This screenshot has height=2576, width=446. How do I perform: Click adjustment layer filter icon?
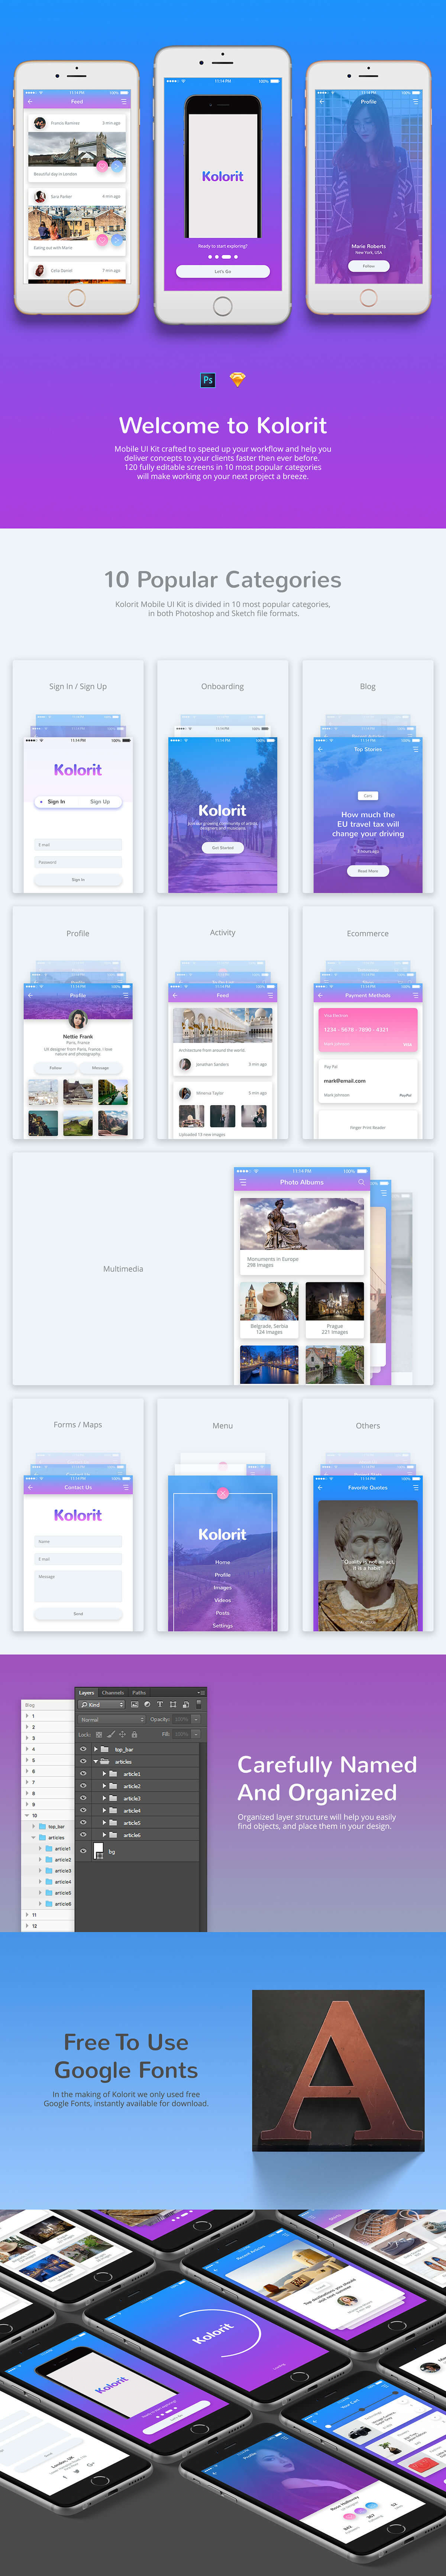pyautogui.click(x=147, y=1704)
